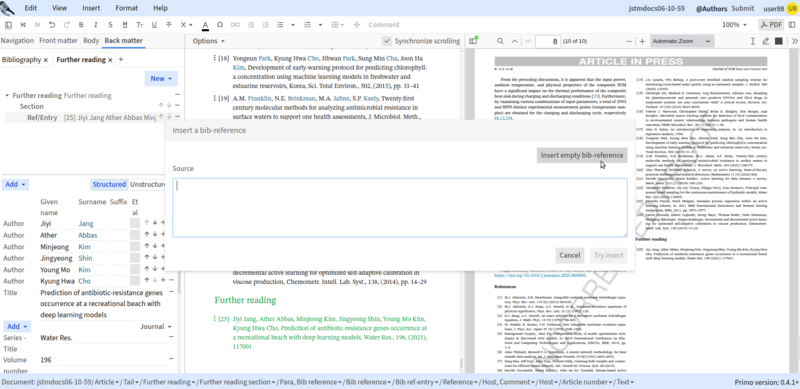Switch to Front matter tab
Viewport: 800px width, 389px height.
pyautogui.click(x=59, y=40)
